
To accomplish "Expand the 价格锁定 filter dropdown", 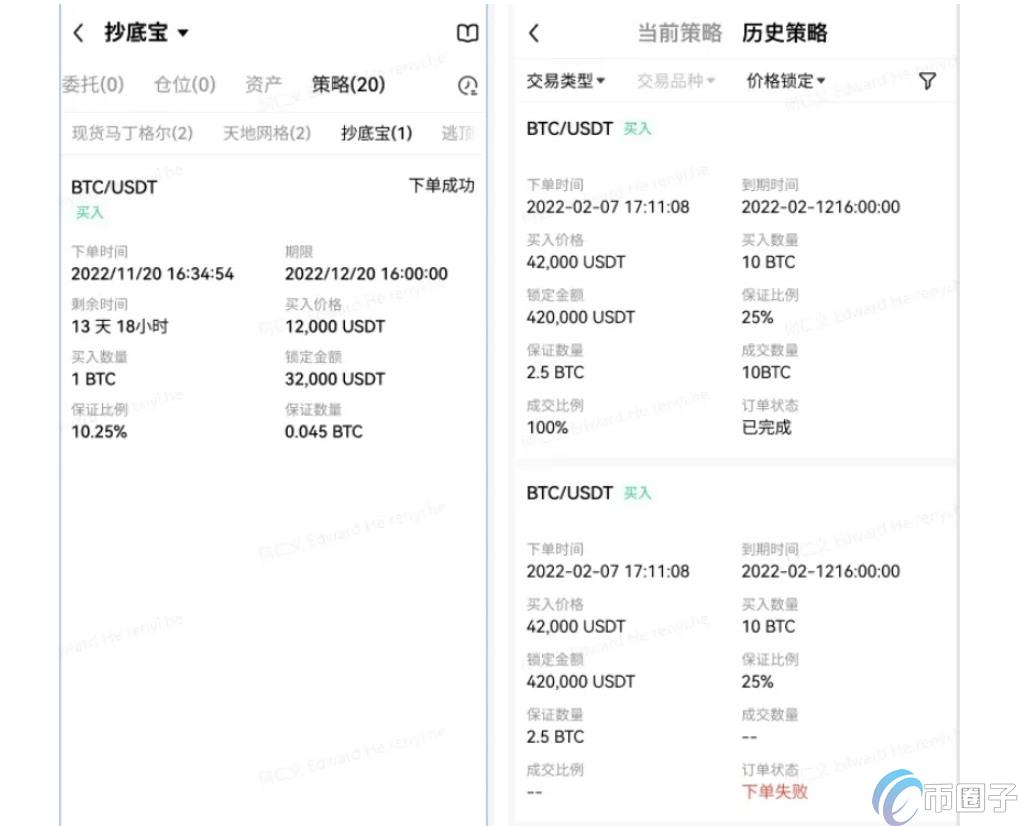I will click(x=786, y=81).
